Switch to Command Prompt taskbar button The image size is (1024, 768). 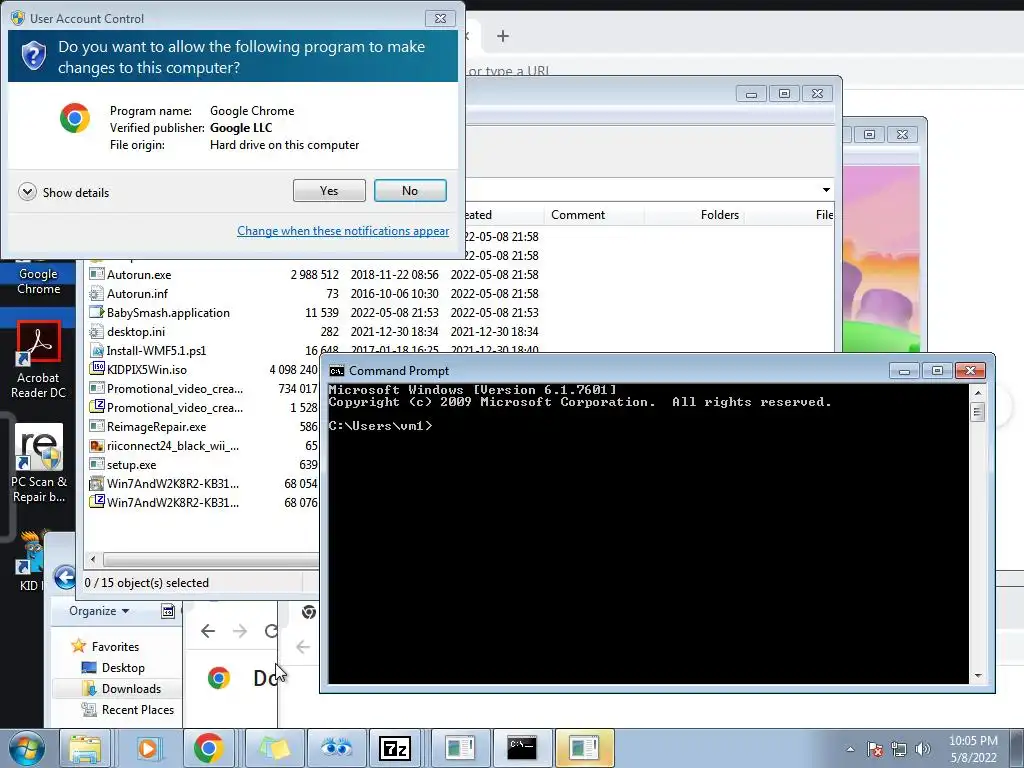pos(522,748)
